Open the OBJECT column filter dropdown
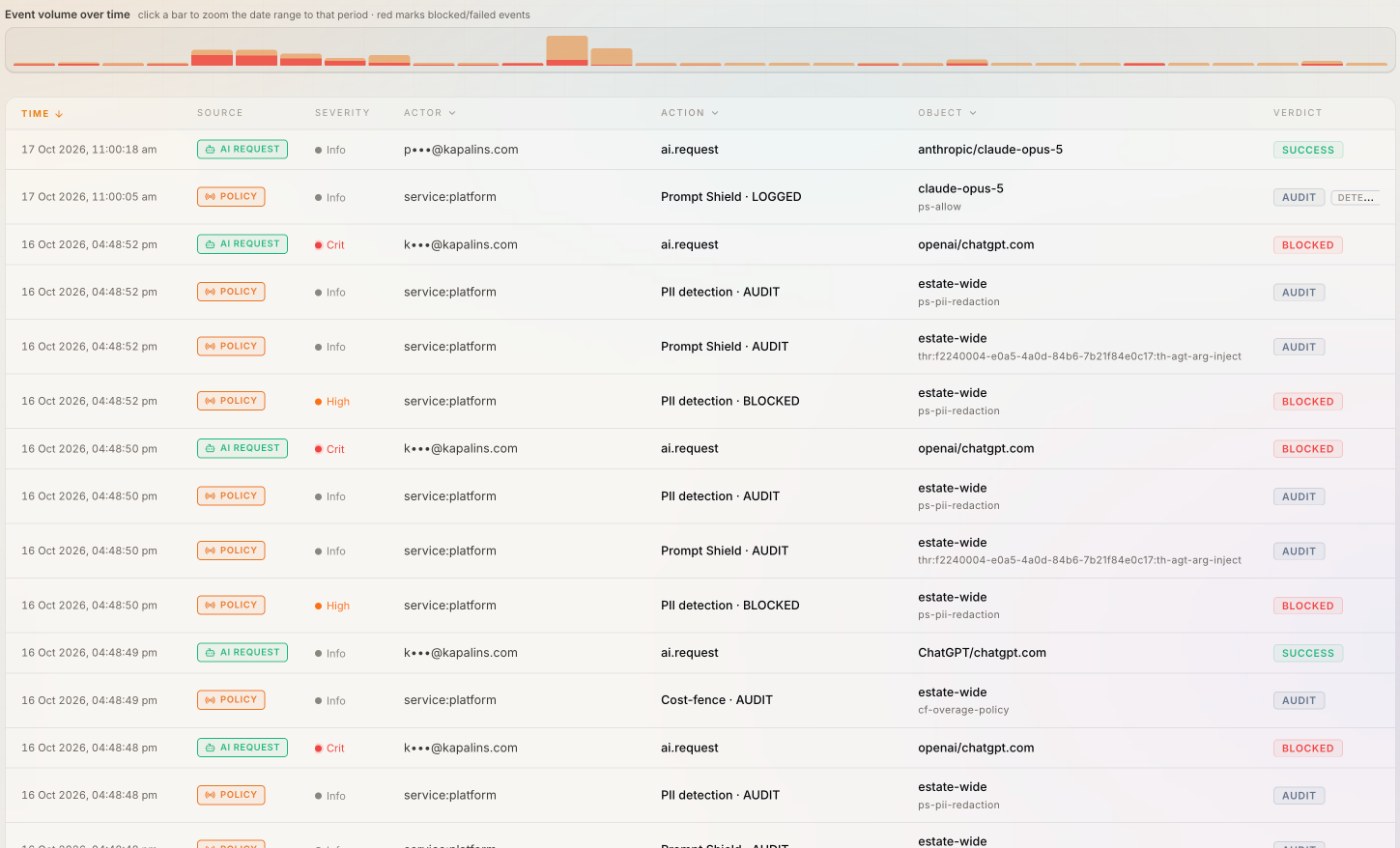 click(973, 113)
